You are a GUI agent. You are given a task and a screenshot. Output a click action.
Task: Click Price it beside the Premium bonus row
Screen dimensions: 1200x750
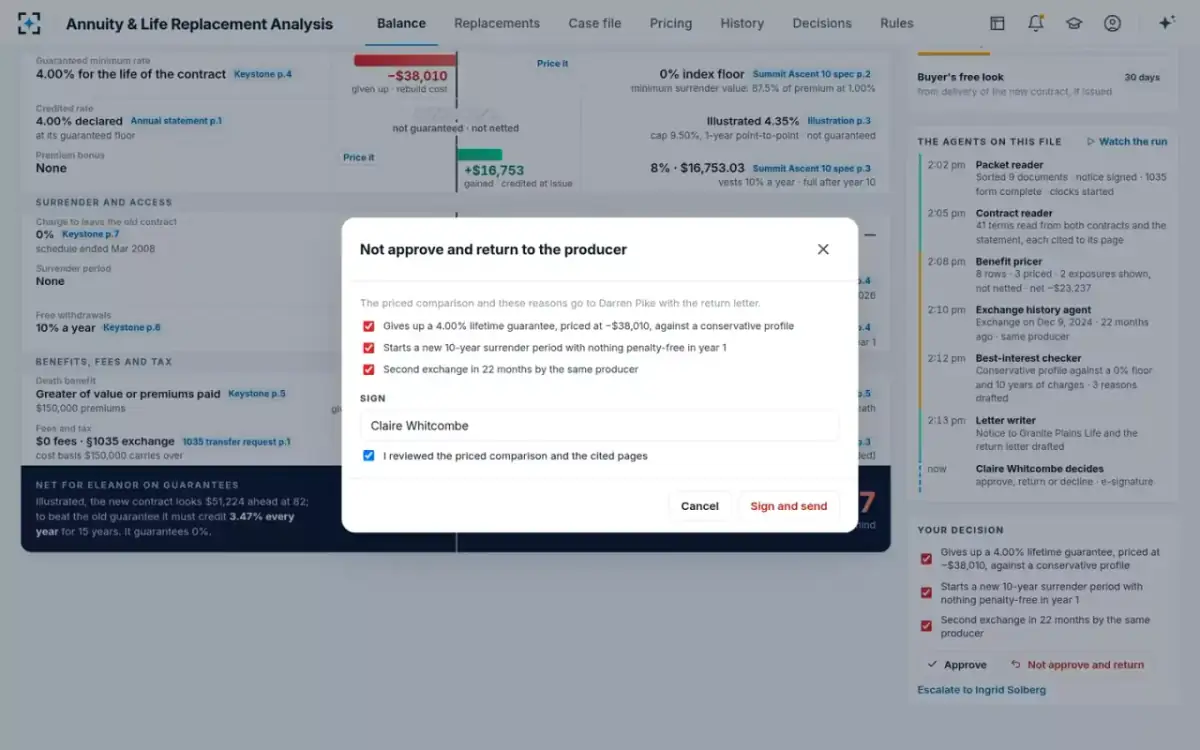[x=359, y=157]
